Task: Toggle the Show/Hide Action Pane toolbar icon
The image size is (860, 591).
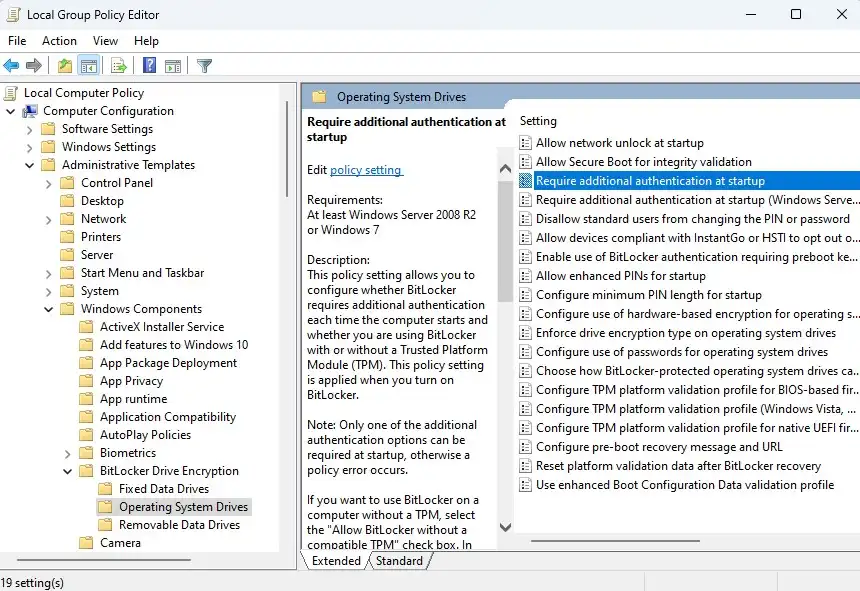Action: pyautogui.click(x=173, y=66)
